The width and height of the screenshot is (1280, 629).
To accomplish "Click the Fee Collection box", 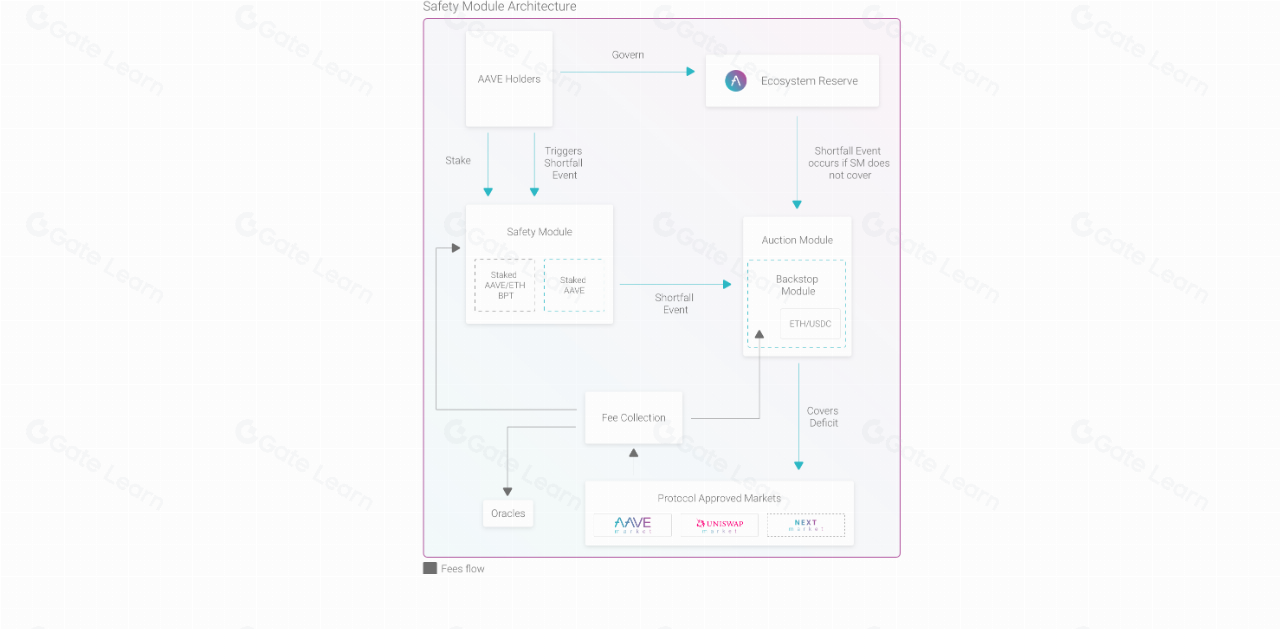I will click(633, 418).
